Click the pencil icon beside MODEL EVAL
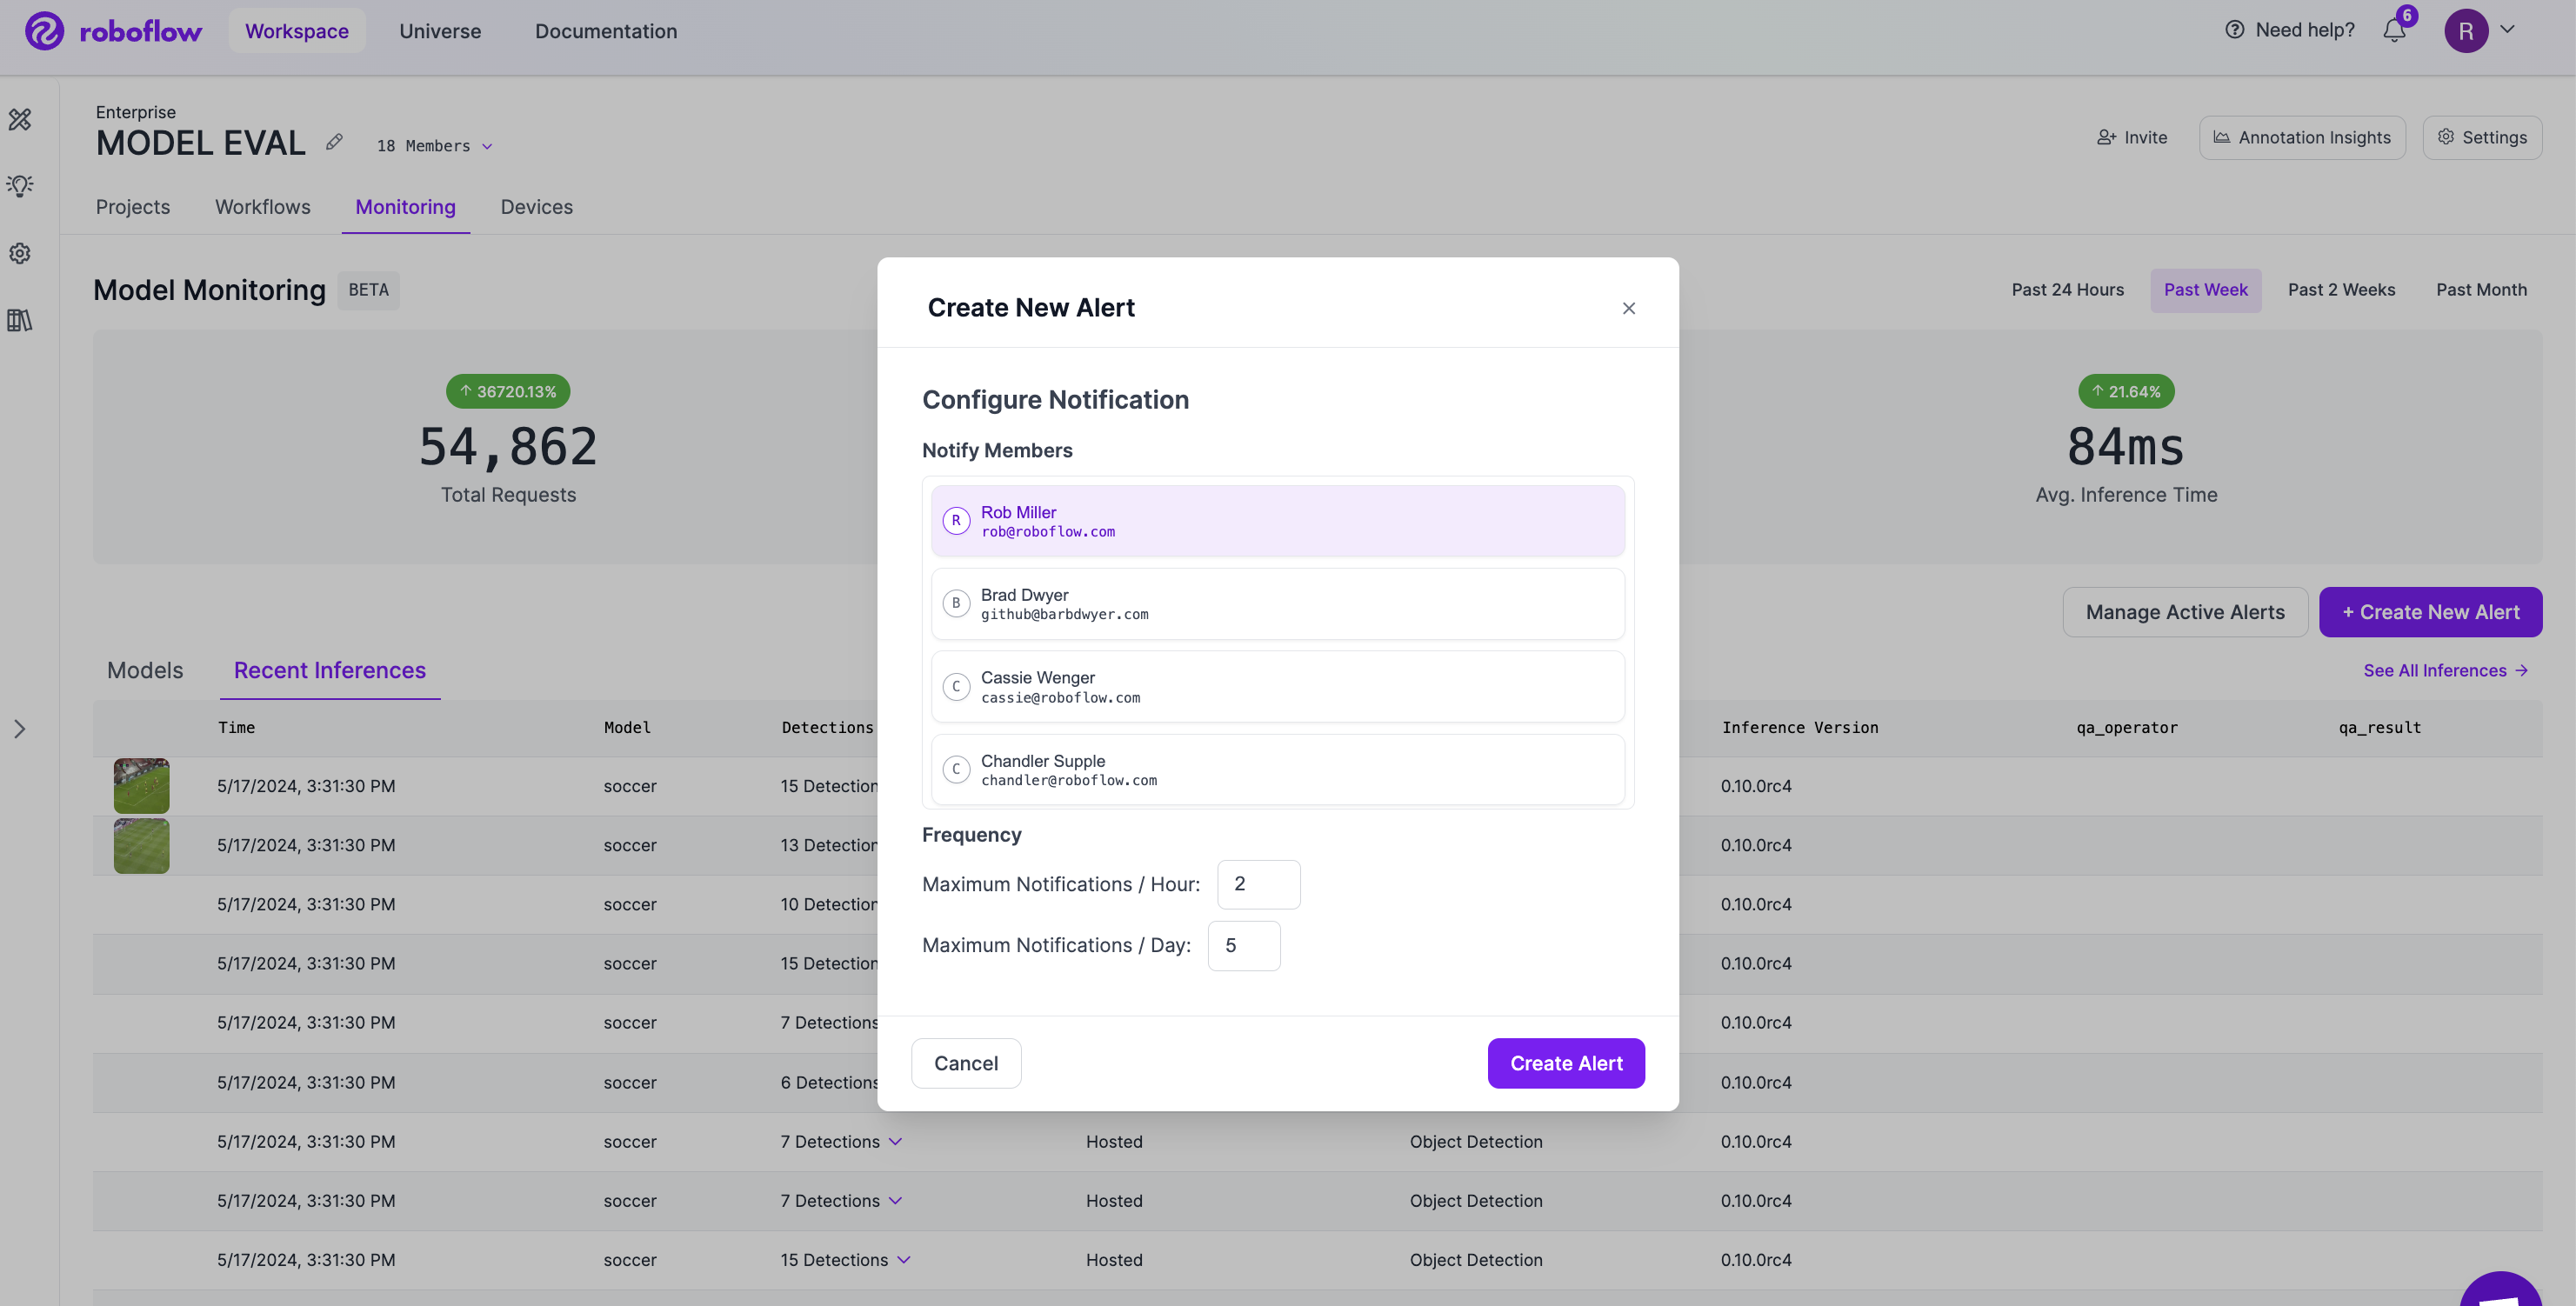The height and width of the screenshot is (1306, 2576). (x=334, y=143)
